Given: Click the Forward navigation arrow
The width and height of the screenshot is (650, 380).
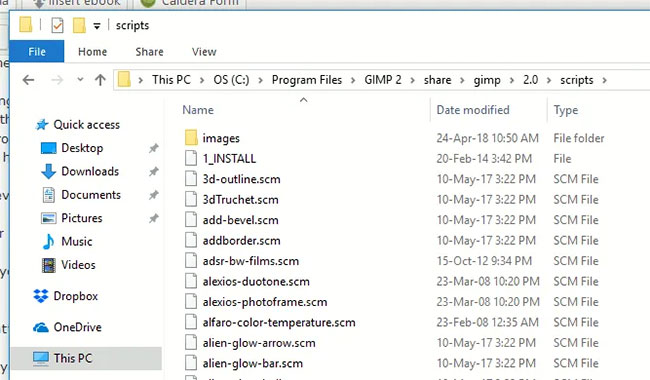Looking at the screenshot, I should pyautogui.click(x=57, y=80).
